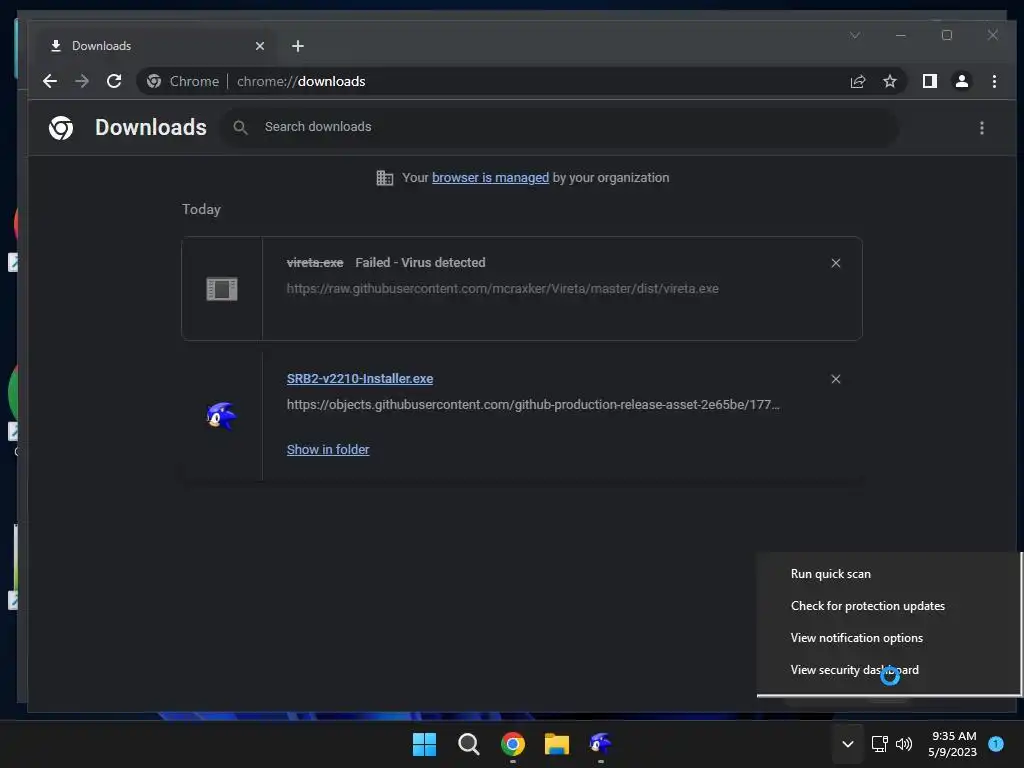Viewport: 1024px width, 768px height.
Task: Open a new tab with plus button
Action: pyautogui.click(x=298, y=46)
